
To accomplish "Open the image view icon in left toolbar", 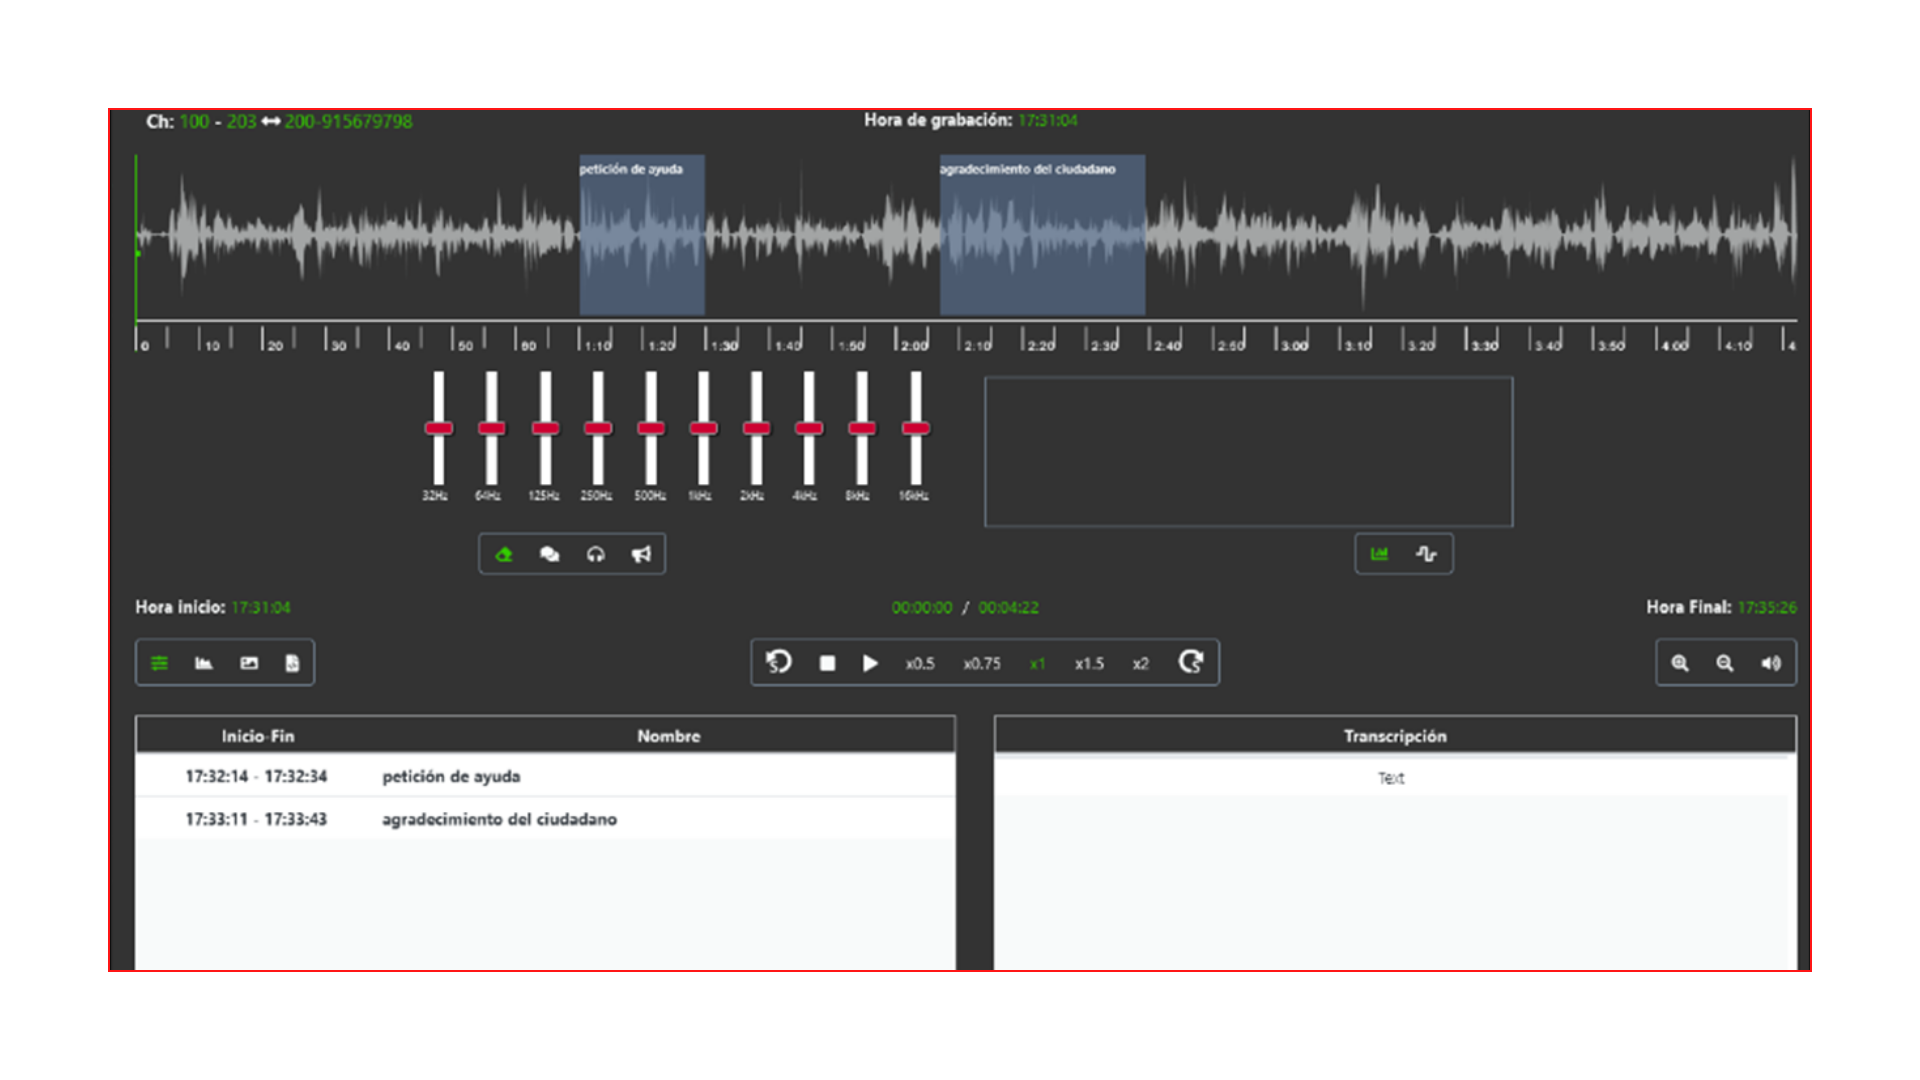I will pyautogui.click(x=249, y=663).
